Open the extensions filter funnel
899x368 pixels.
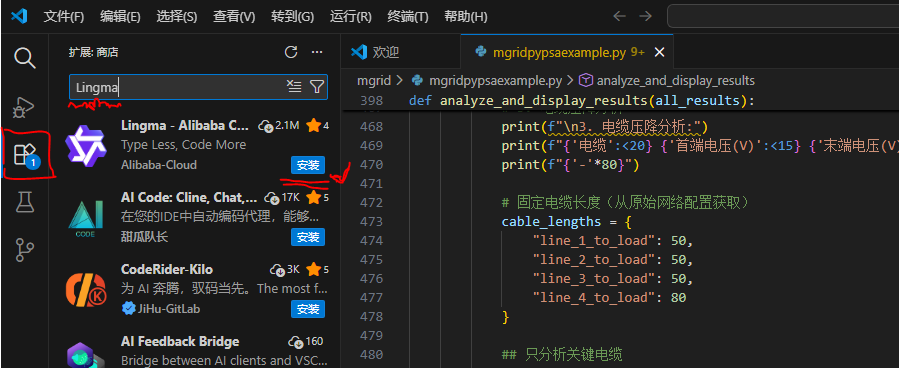tap(317, 87)
